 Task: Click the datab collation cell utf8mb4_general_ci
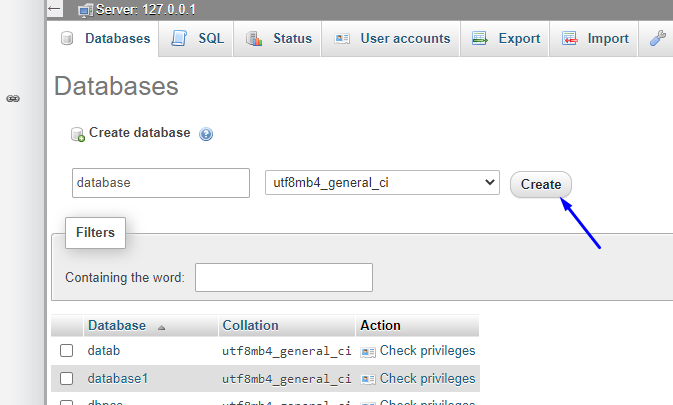pyautogui.click(x=287, y=351)
